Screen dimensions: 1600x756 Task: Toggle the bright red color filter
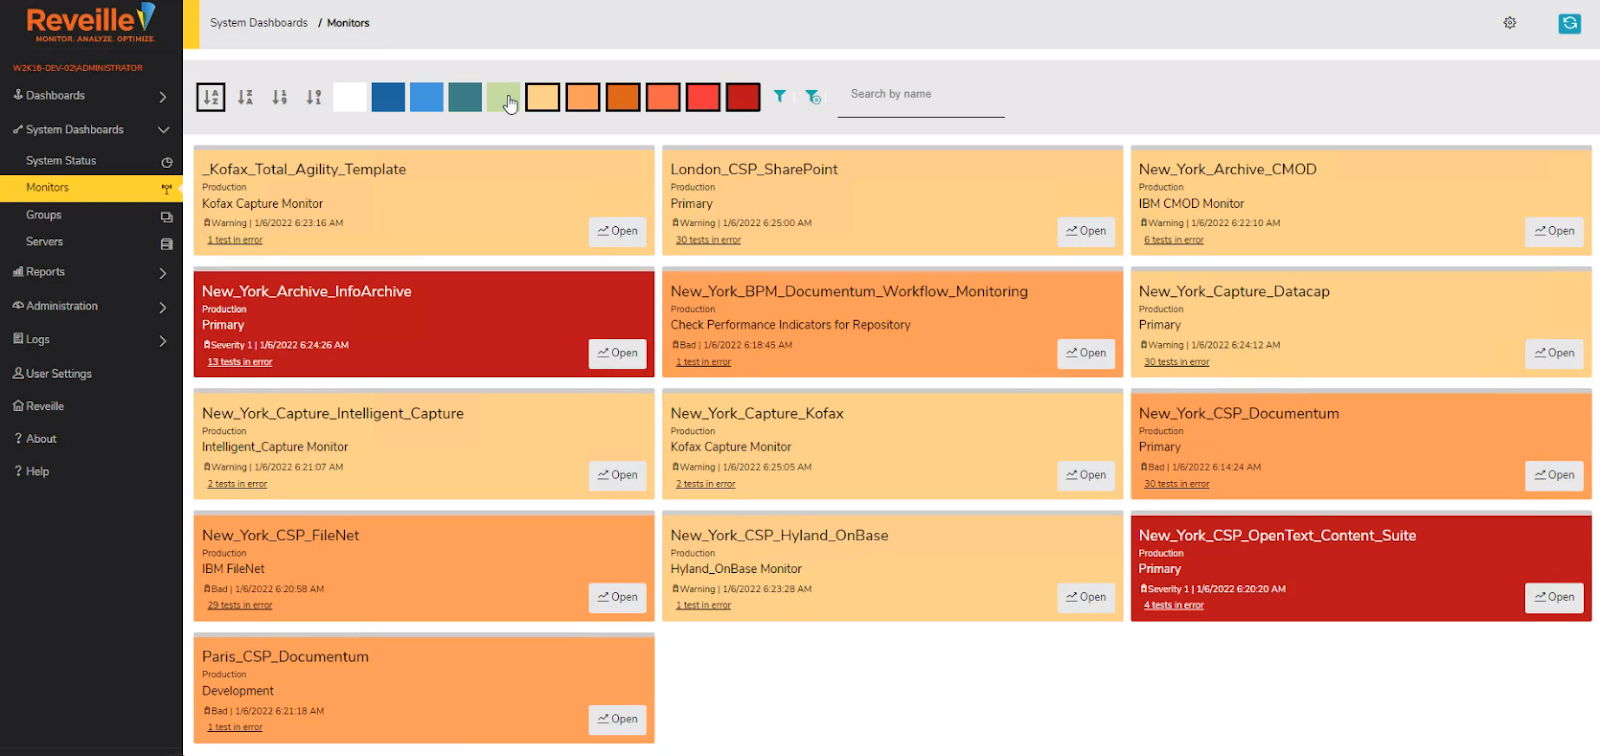(703, 97)
